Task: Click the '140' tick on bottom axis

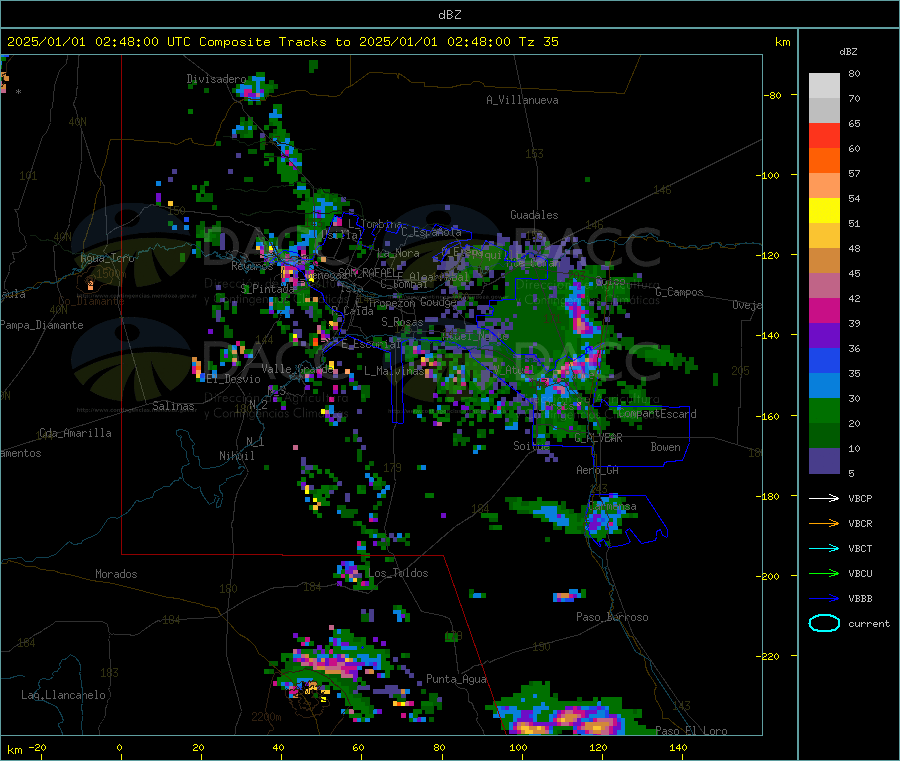Action: (678, 747)
